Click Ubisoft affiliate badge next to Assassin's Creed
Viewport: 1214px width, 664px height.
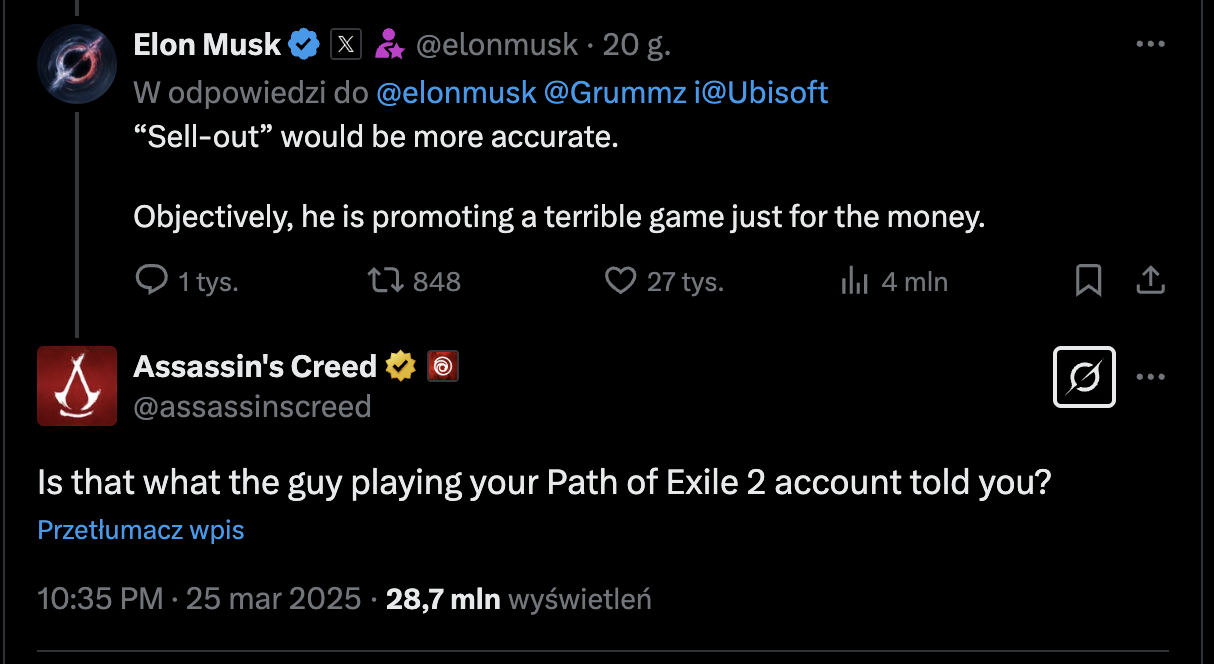[442, 367]
